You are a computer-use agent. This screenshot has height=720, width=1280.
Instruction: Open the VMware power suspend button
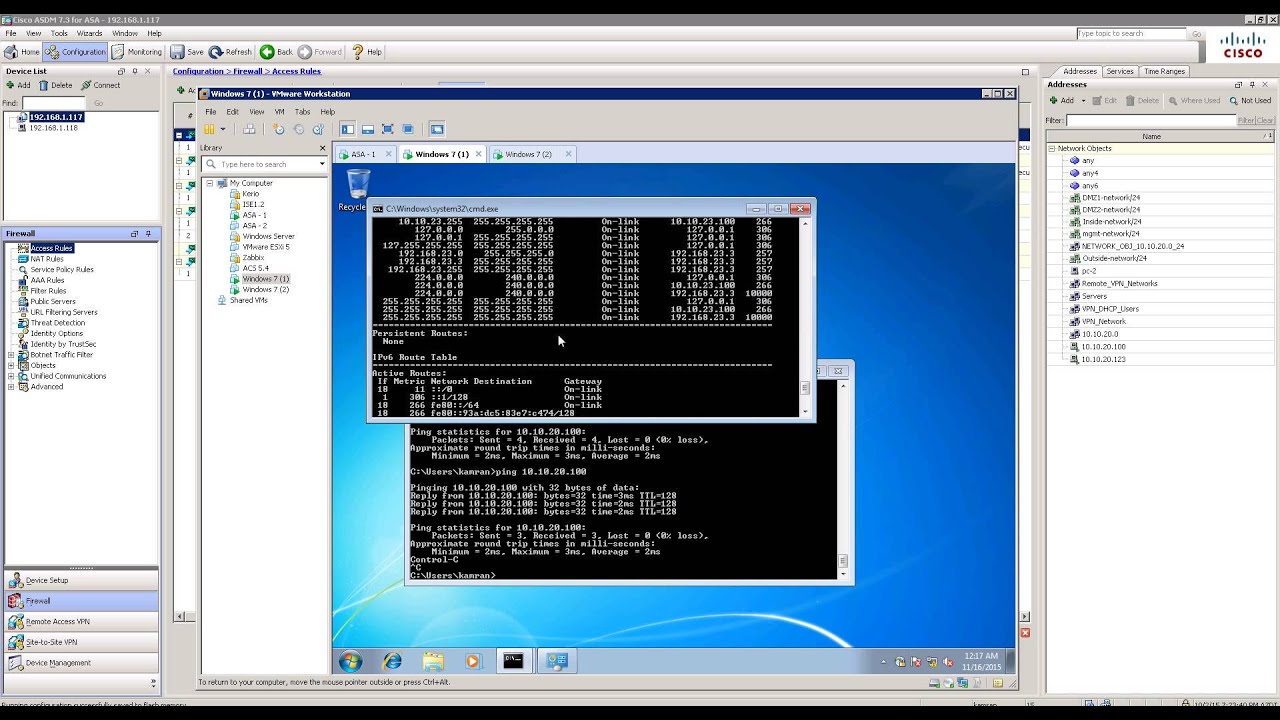point(210,129)
